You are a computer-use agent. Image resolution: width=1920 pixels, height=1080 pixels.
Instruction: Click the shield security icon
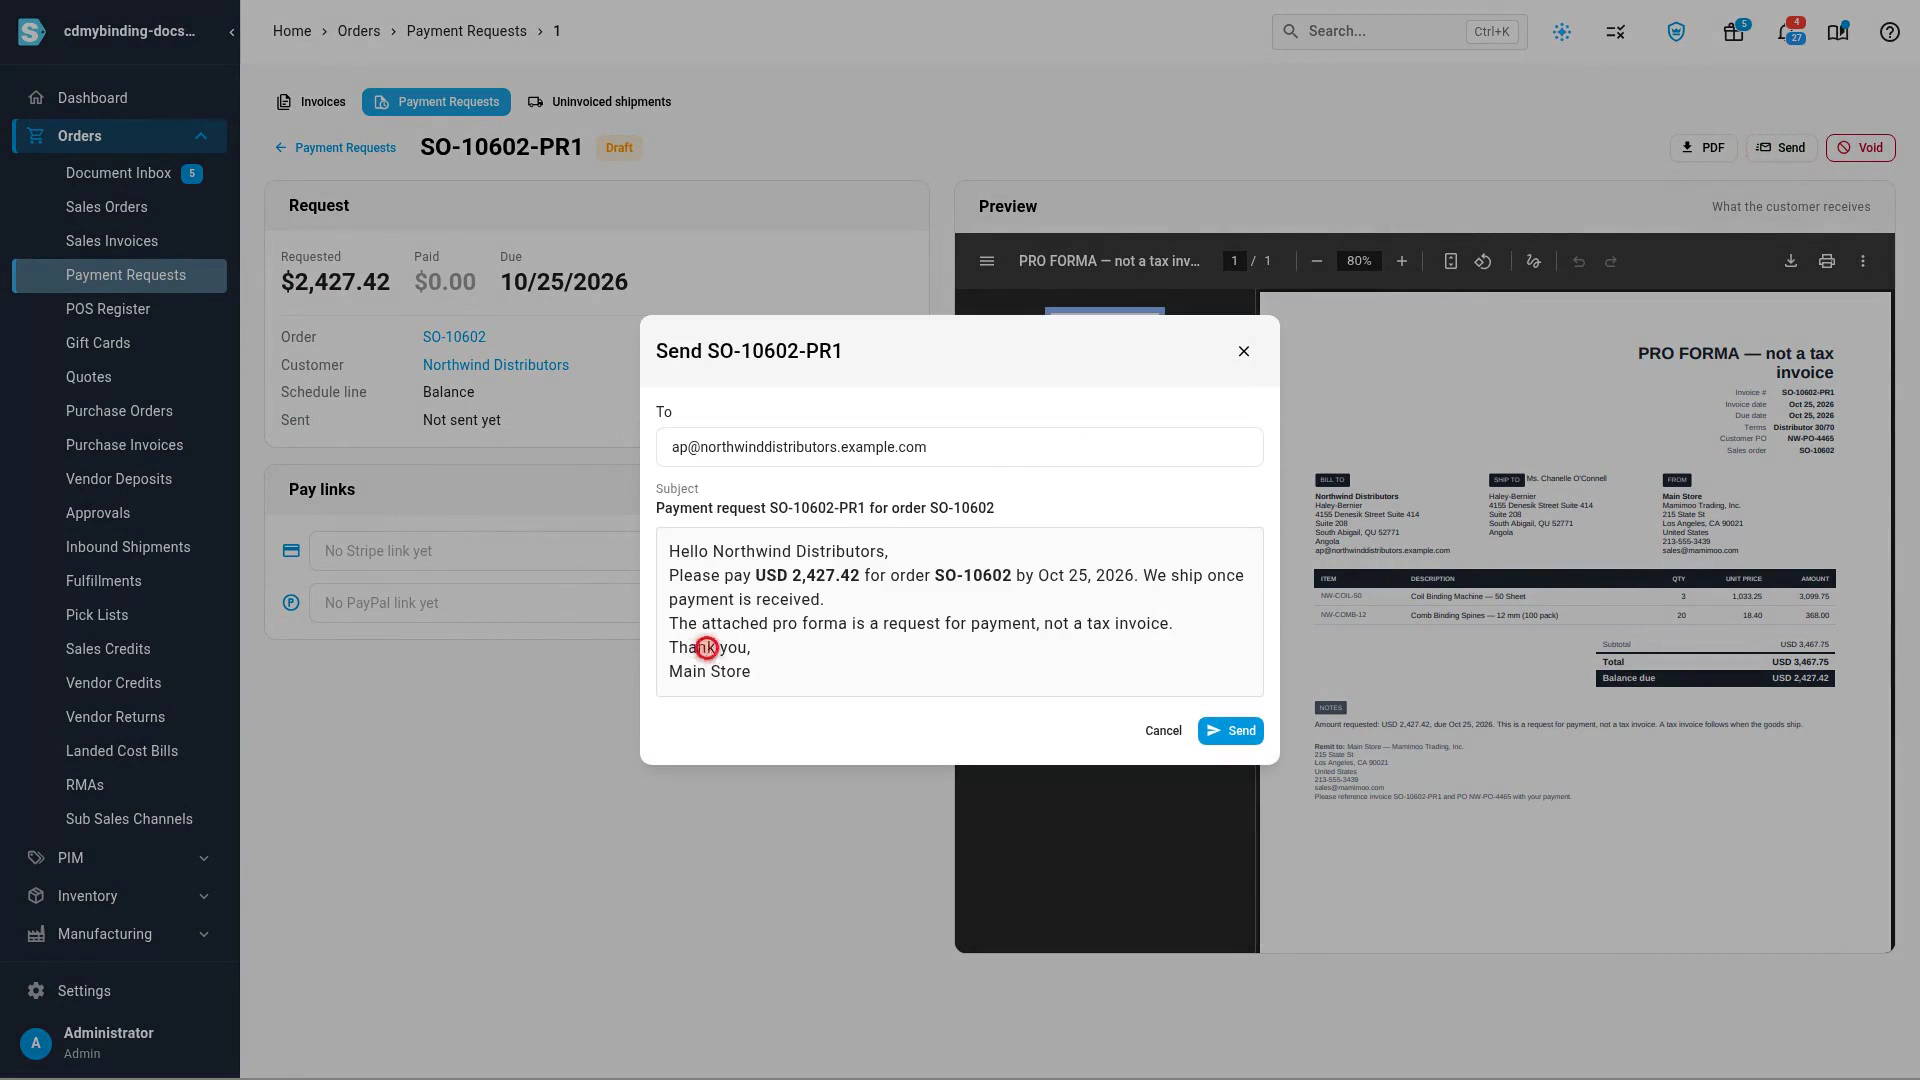1676,32
